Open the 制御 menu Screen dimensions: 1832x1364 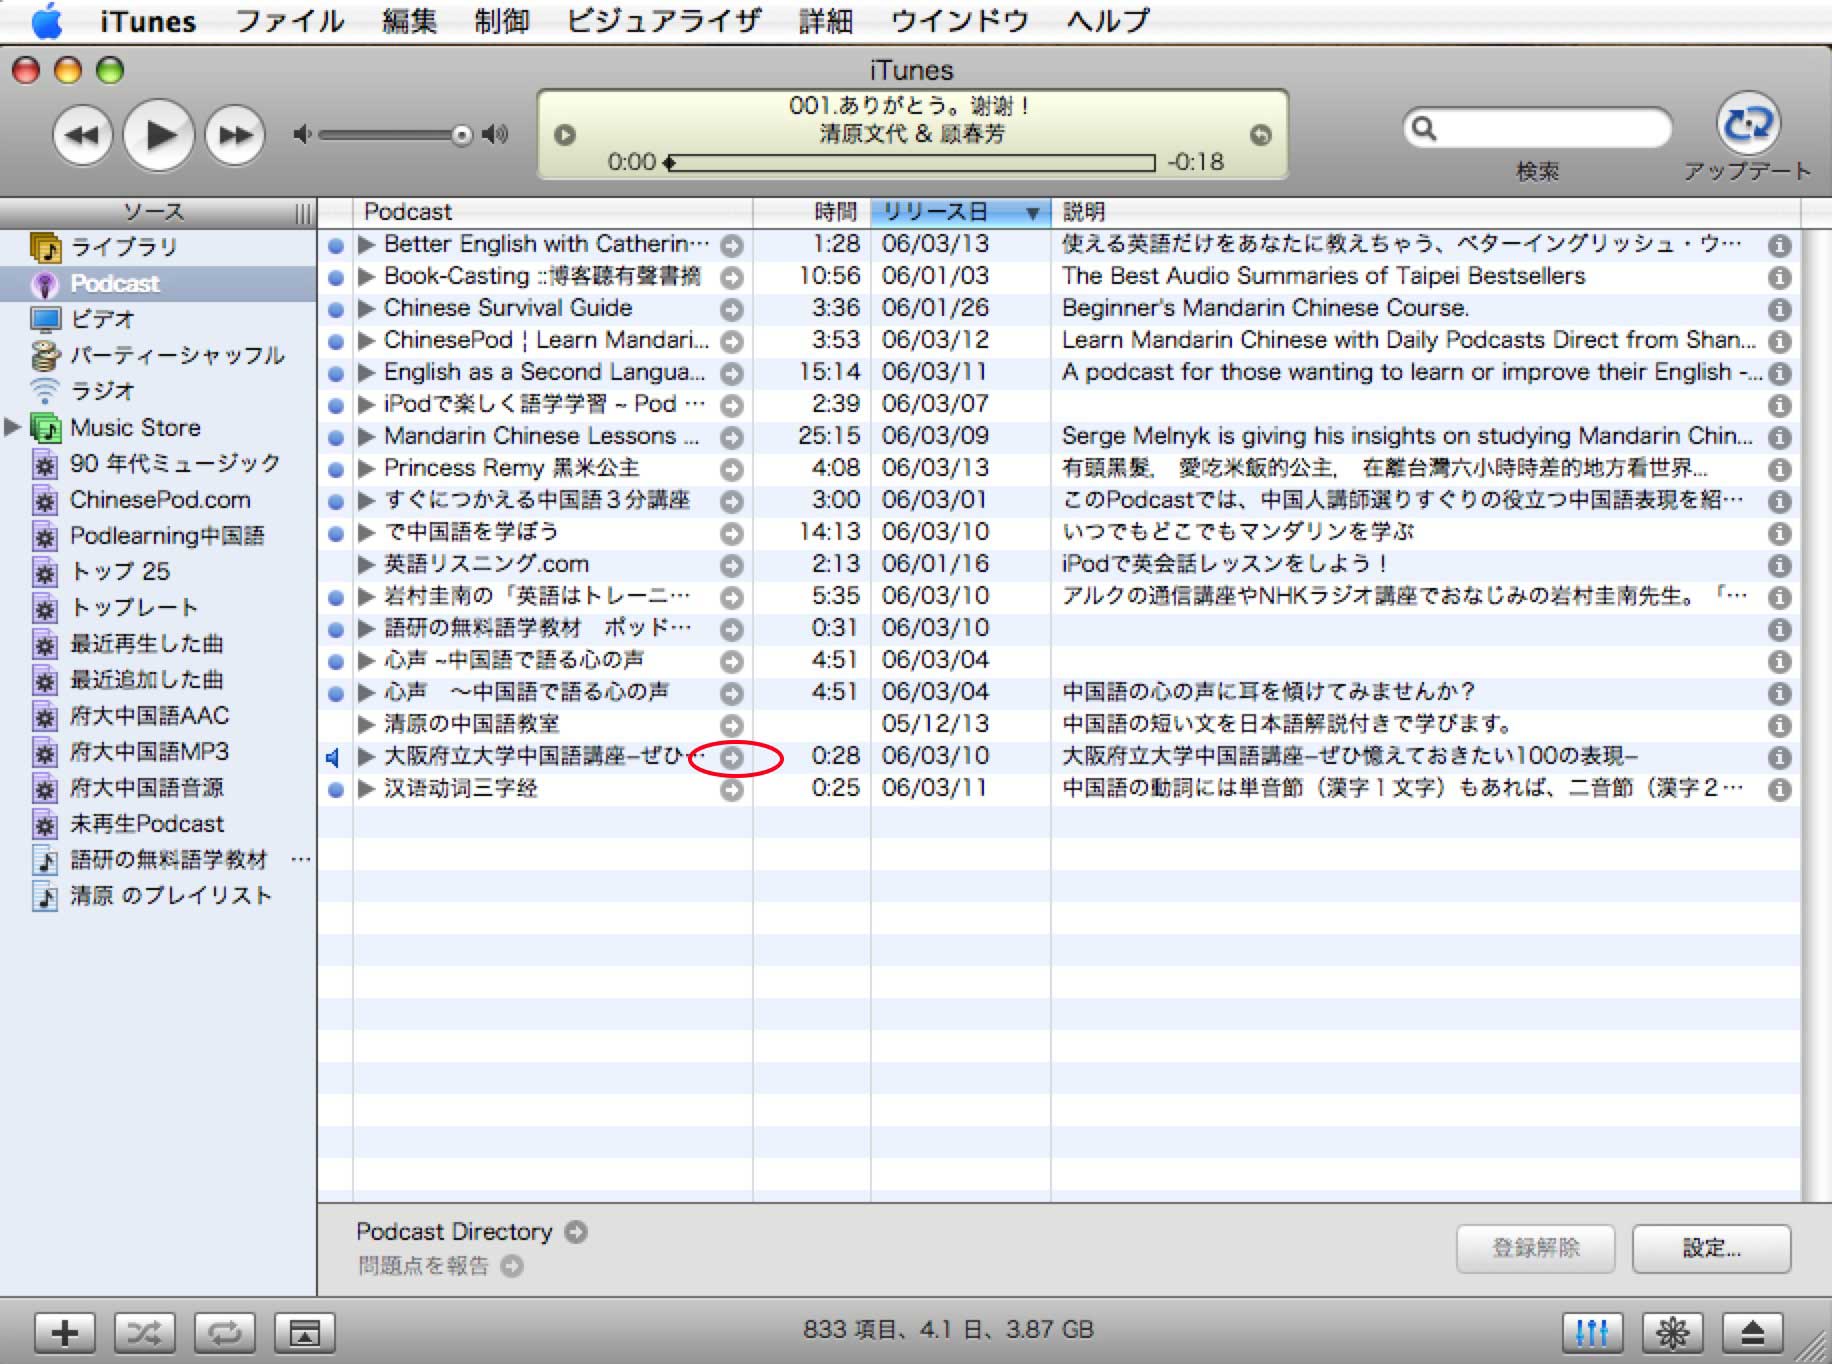coord(501,20)
